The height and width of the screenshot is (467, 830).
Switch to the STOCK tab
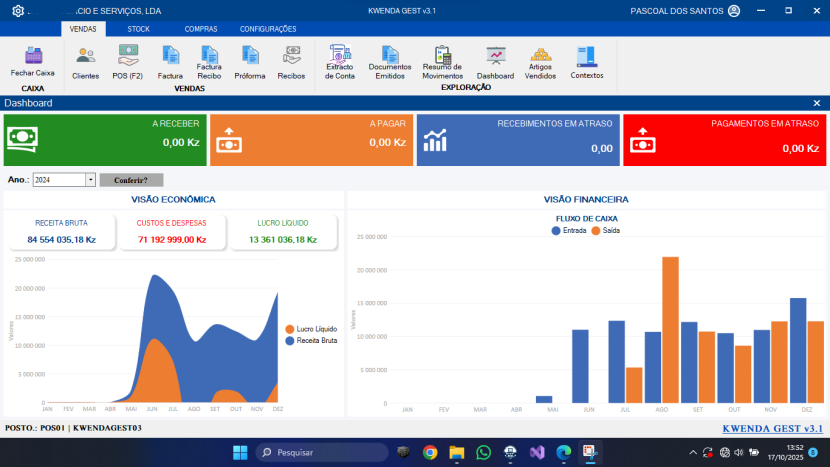point(138,29)
